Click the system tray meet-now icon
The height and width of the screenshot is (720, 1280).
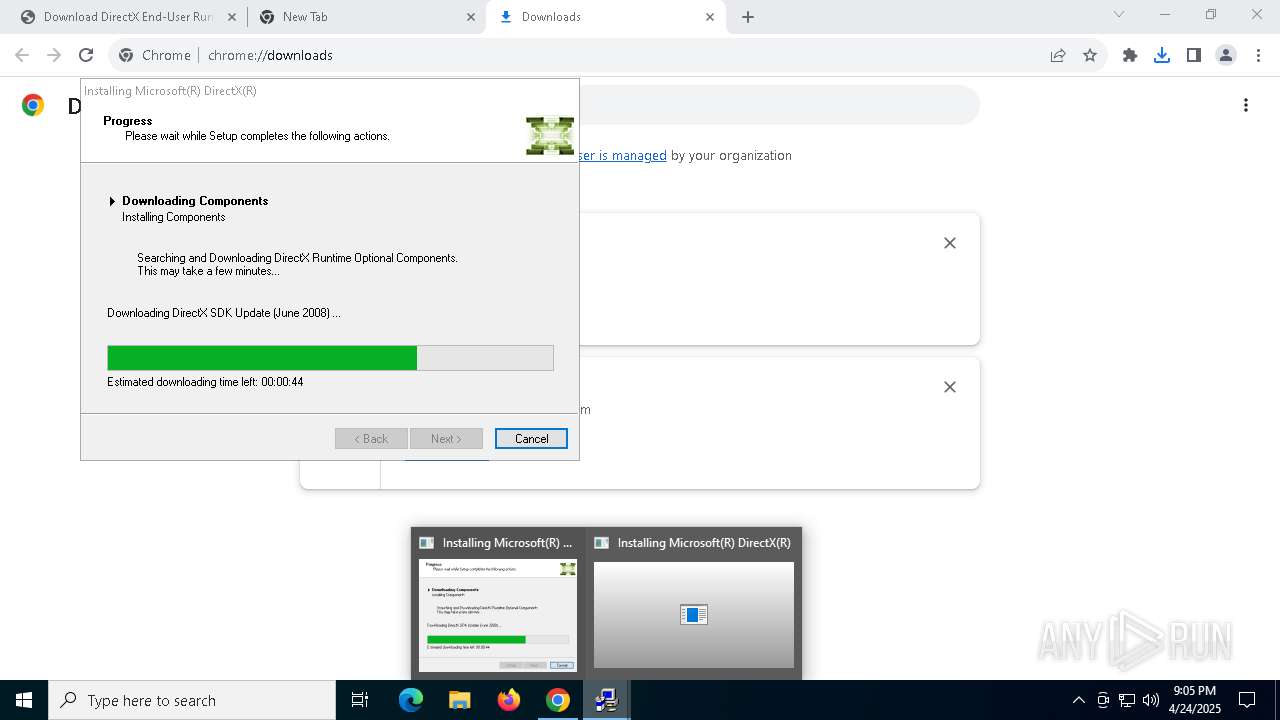pos(1103,700)
